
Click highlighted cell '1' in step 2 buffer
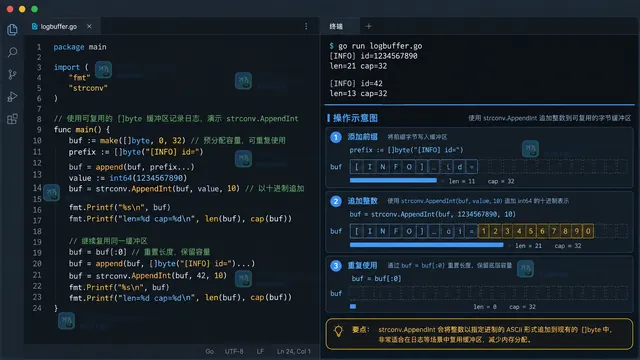pyautogui.click(x=484, y=231)
